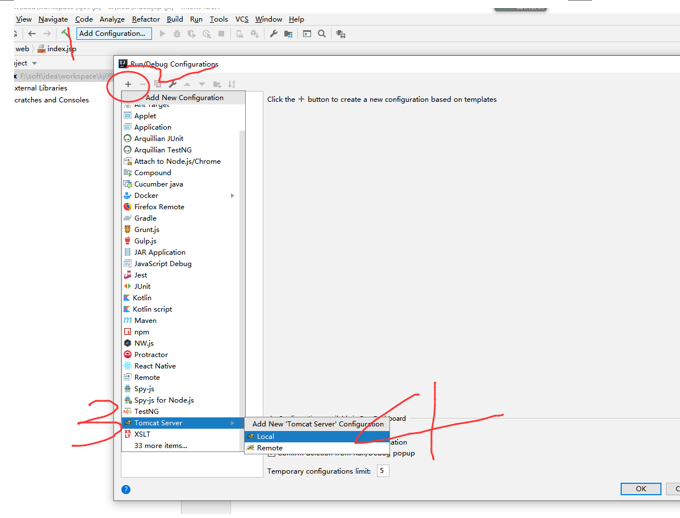Click the plus Add New Configuration icon
Screen dimensions: 680x518
click(128, 84)
